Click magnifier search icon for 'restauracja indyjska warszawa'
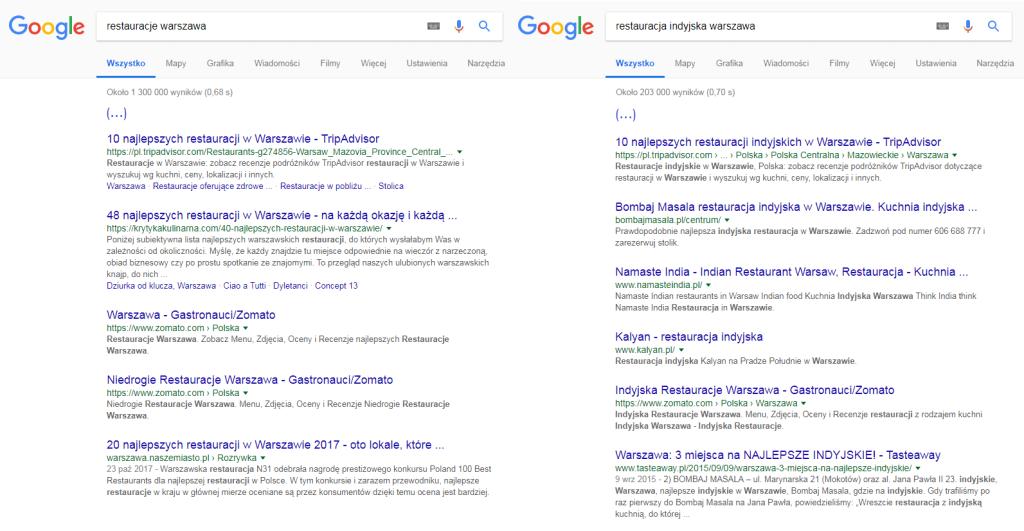The height and width of the screenshot is (531, 1024). click(x=993, y=26)
